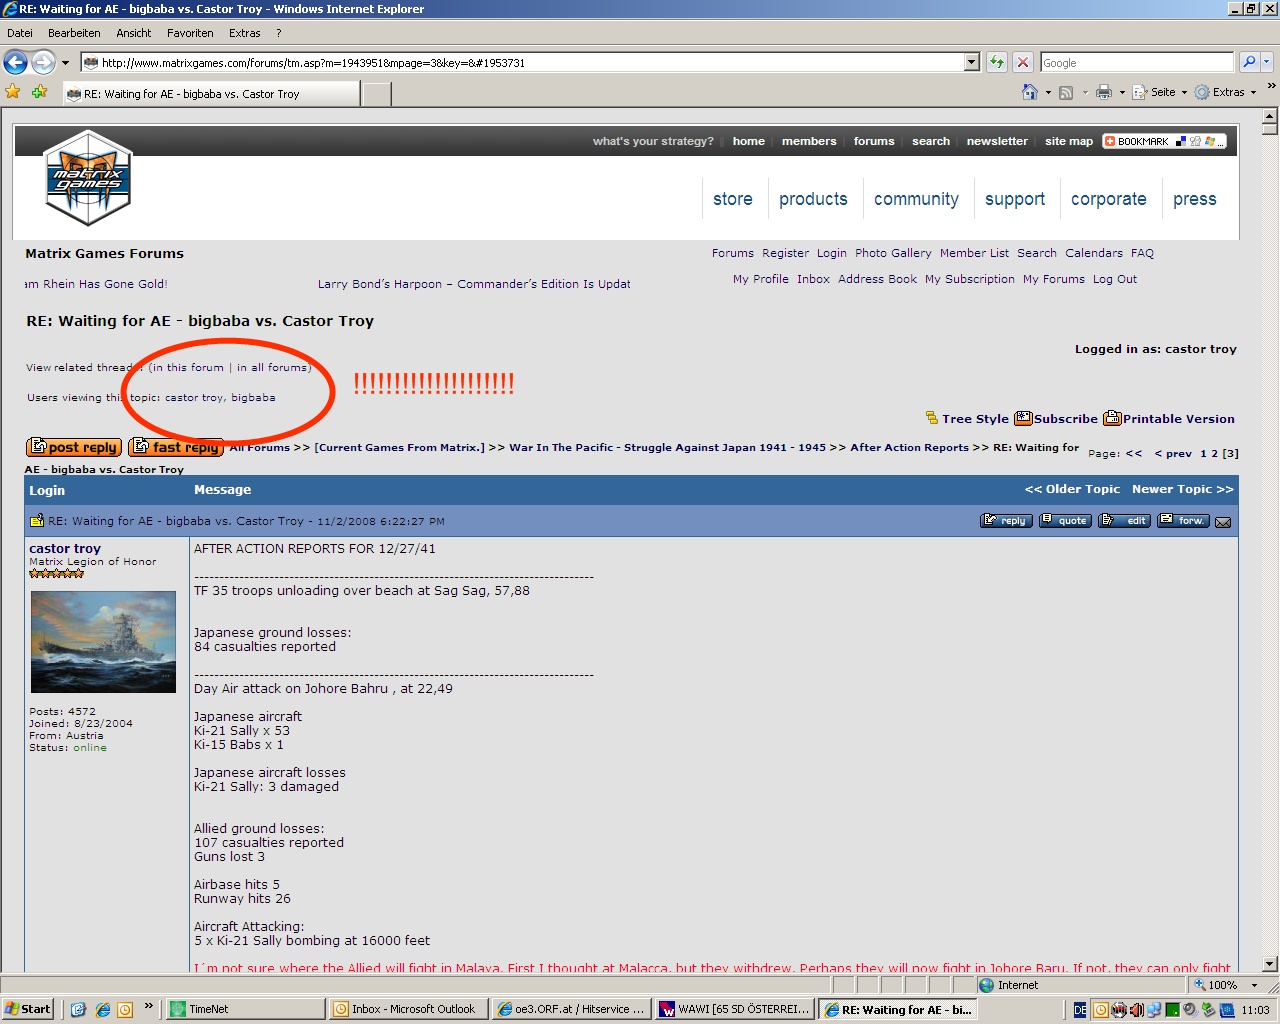This screenshot has height=1024, width=1280.
Task: Click the Photo Gallery link
Action: click(x=893, y=253)
